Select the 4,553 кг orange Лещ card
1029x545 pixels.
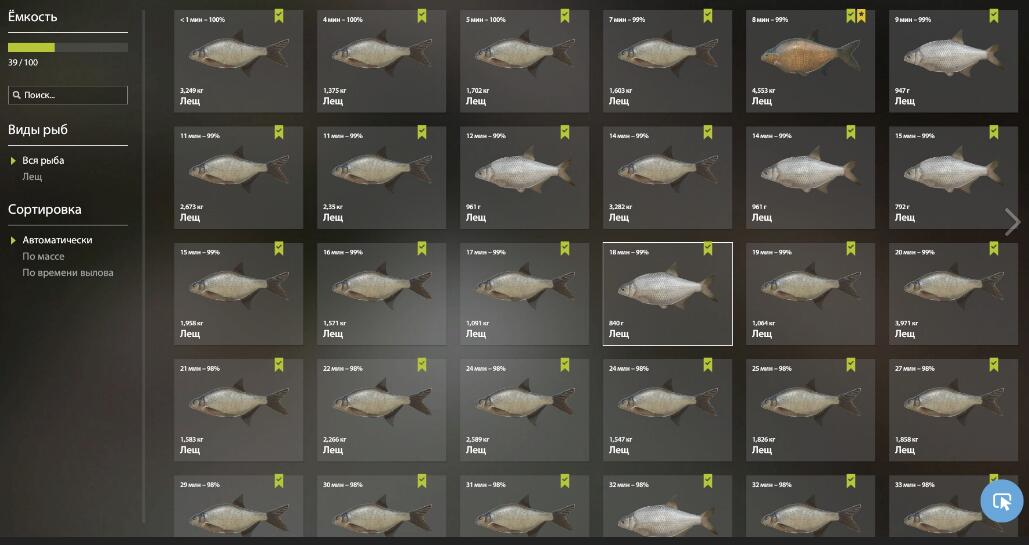tap(810, 60)
